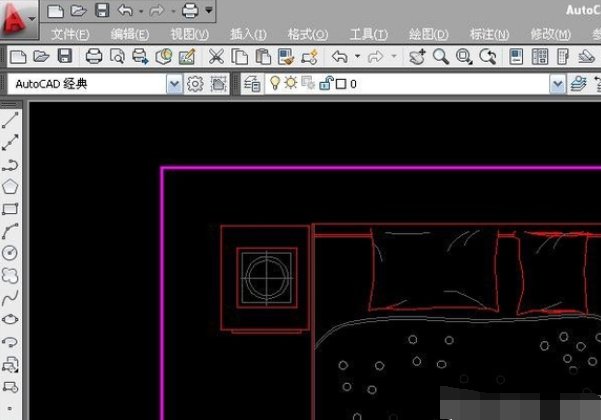Toggle layer 0 on/off lightbulb
This screenshot has width=601, height=420.
click(276, 84)
